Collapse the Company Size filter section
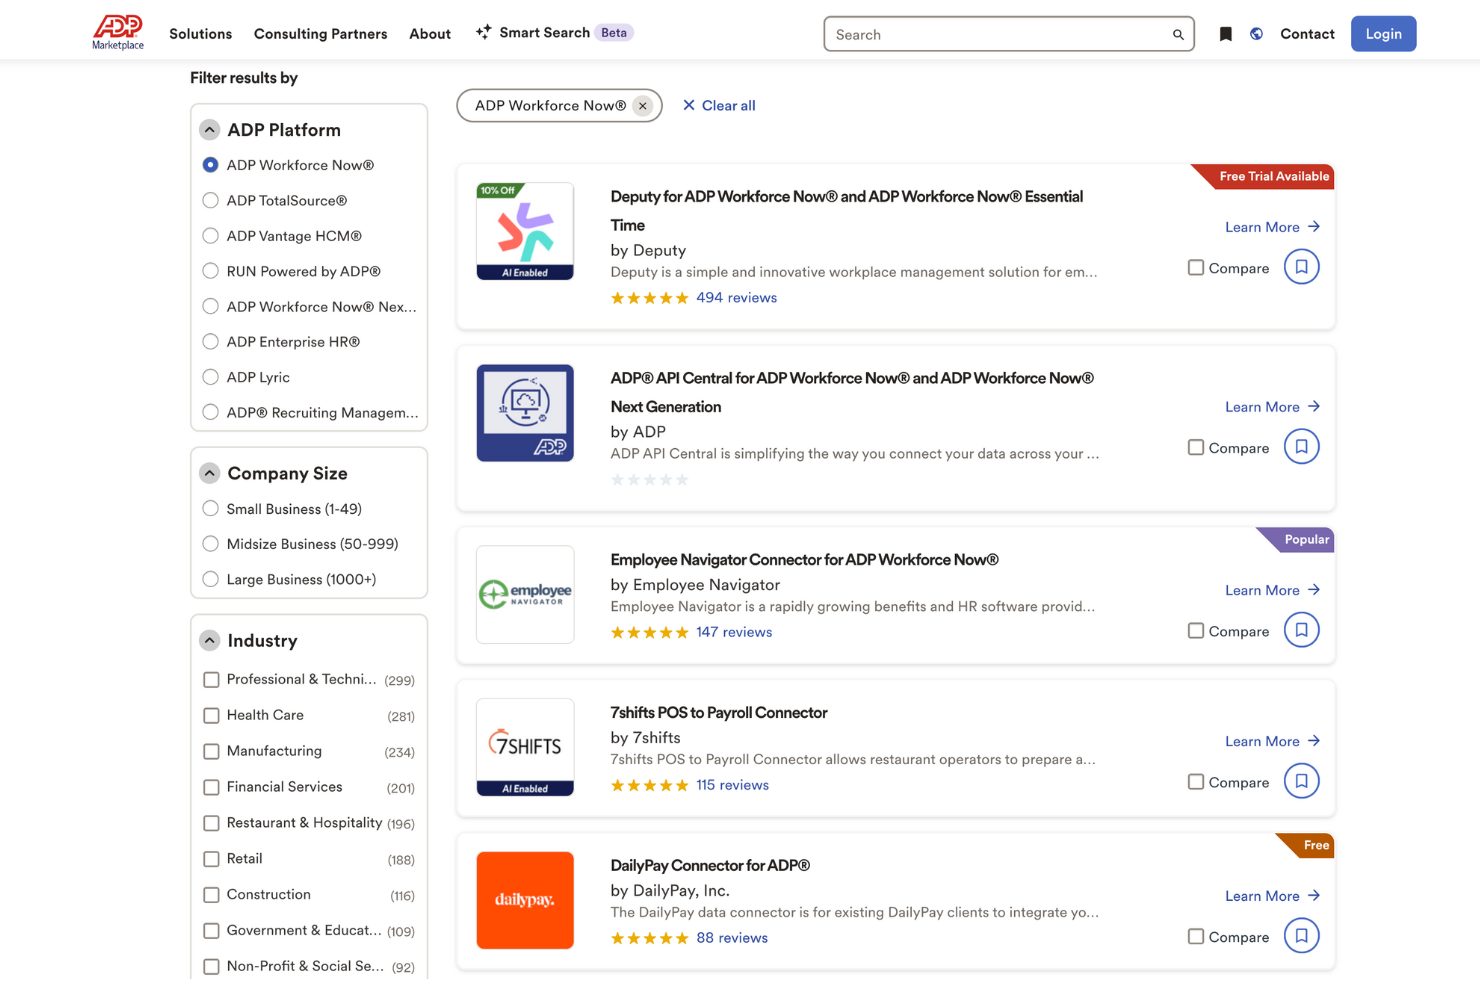The height and width of the screenshot is (987, 1480). point(210,473)
